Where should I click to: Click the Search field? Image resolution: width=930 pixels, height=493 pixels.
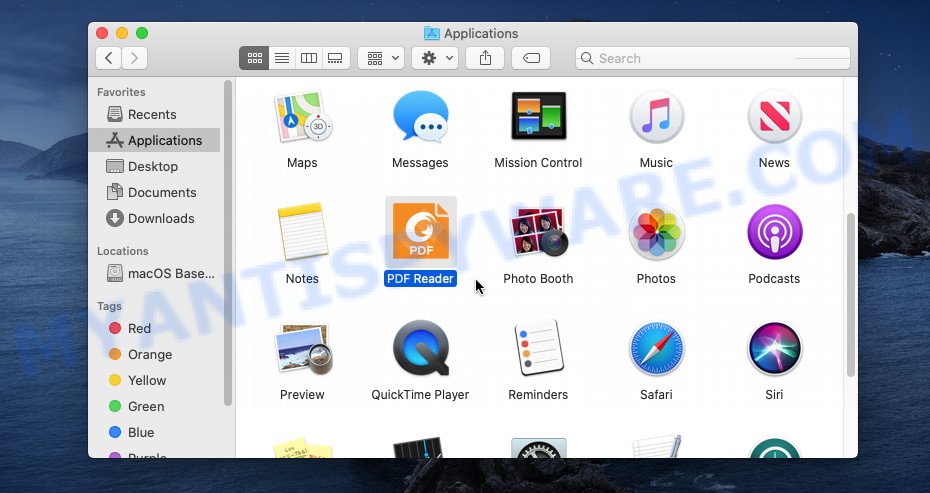pyautogui.click(x=713, y=58)
